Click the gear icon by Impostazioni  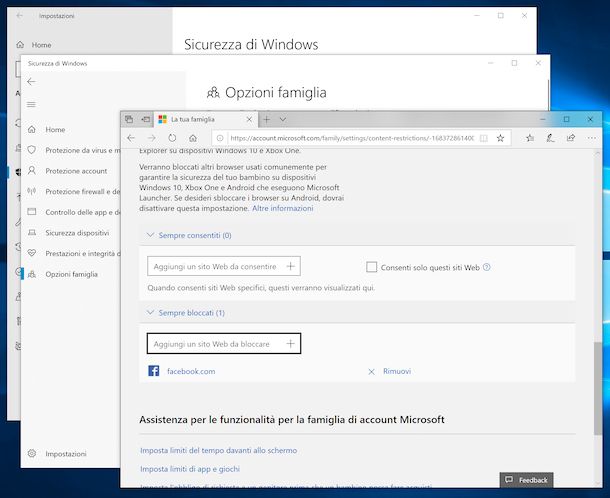(32, 453)
